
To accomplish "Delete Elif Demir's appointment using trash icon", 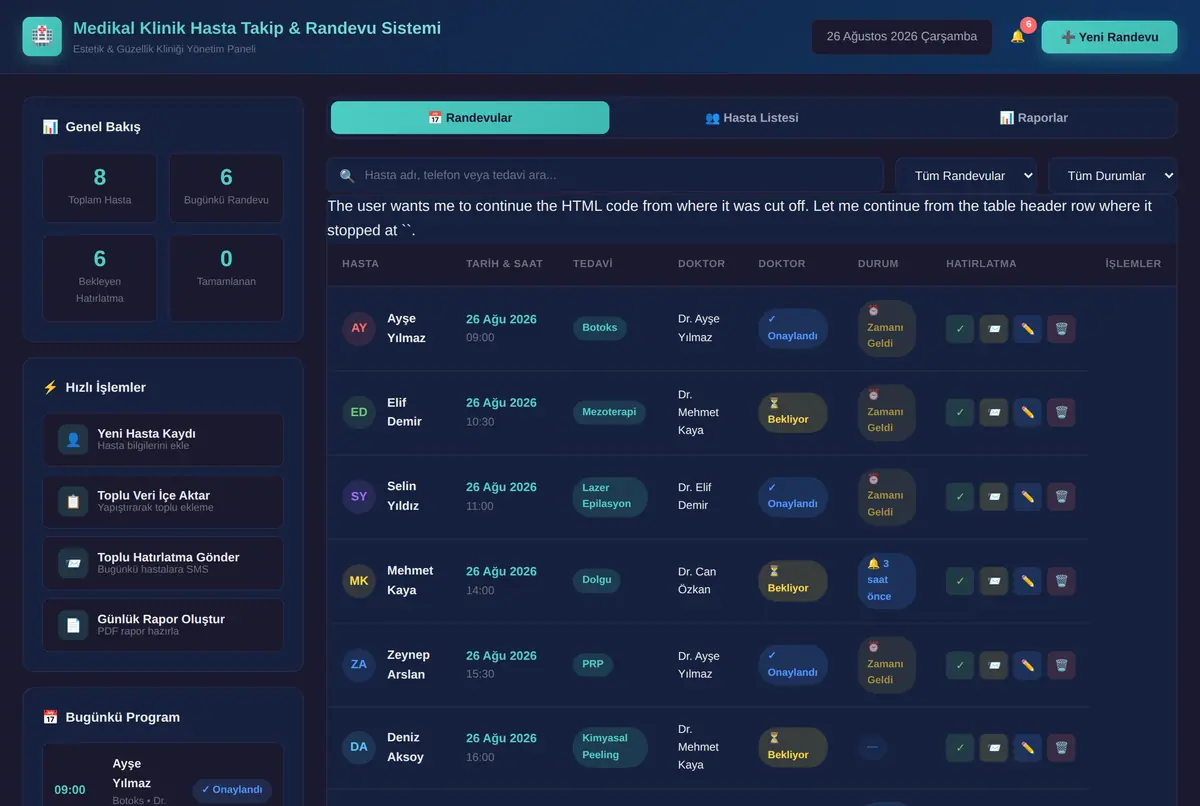I will pos(1061,412).
